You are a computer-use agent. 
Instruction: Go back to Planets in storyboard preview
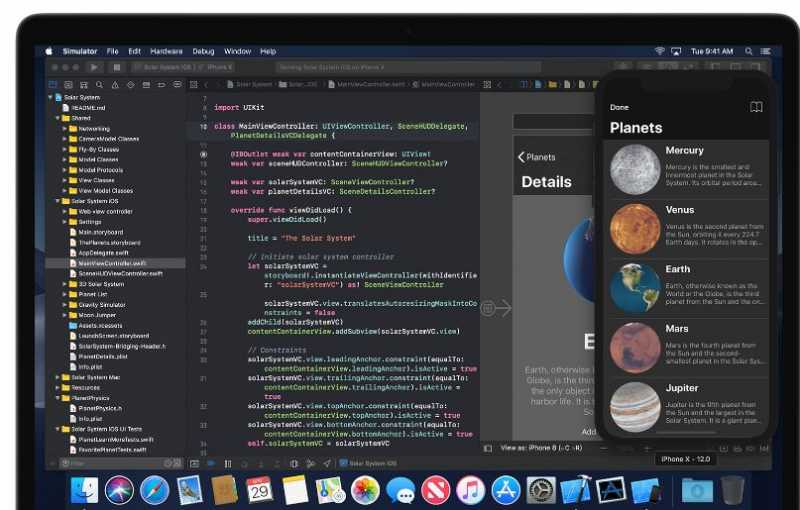(x=536, y=157)
